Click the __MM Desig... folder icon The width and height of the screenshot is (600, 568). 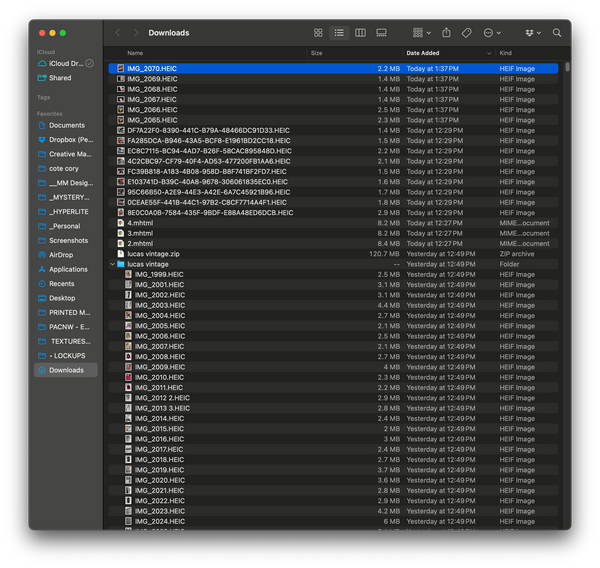[x=42, y=183]
